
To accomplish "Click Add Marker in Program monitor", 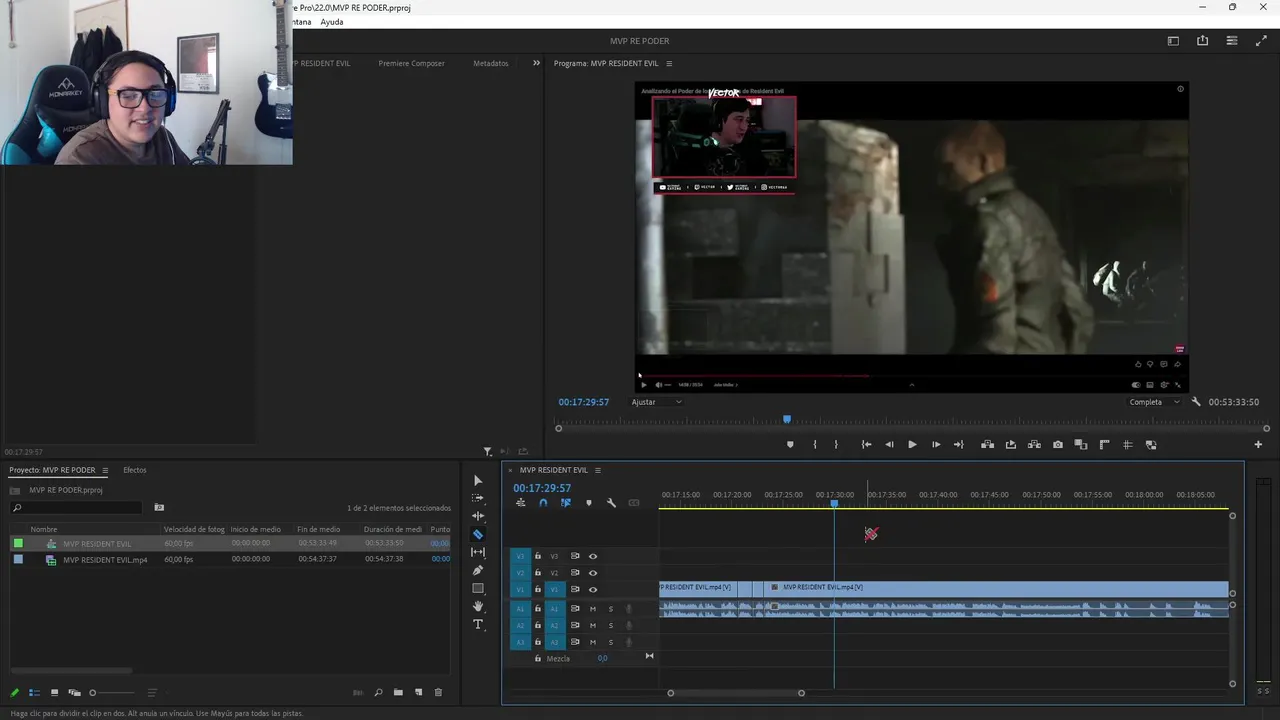I will (x=790, y=445).
